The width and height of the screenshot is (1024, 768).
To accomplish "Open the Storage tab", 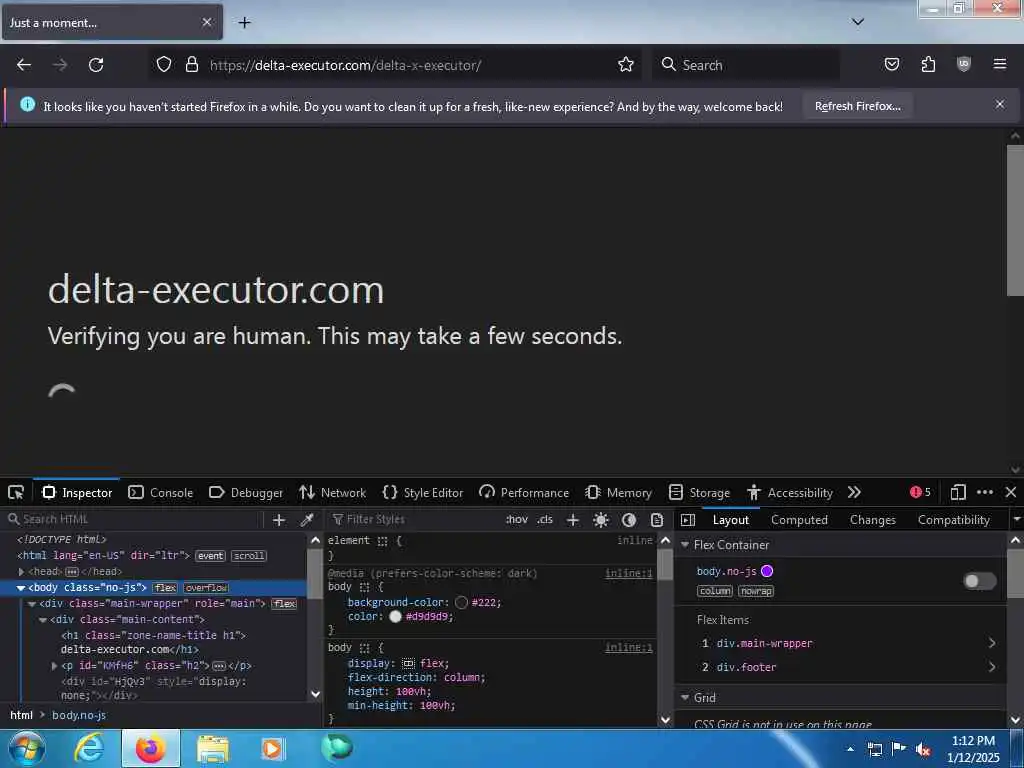I will (x=700, y=492).
